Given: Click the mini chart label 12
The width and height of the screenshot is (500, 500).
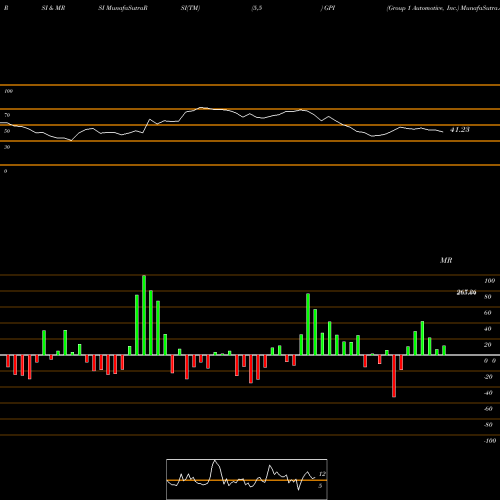Looking at the screenshot, I should (322, 474).
